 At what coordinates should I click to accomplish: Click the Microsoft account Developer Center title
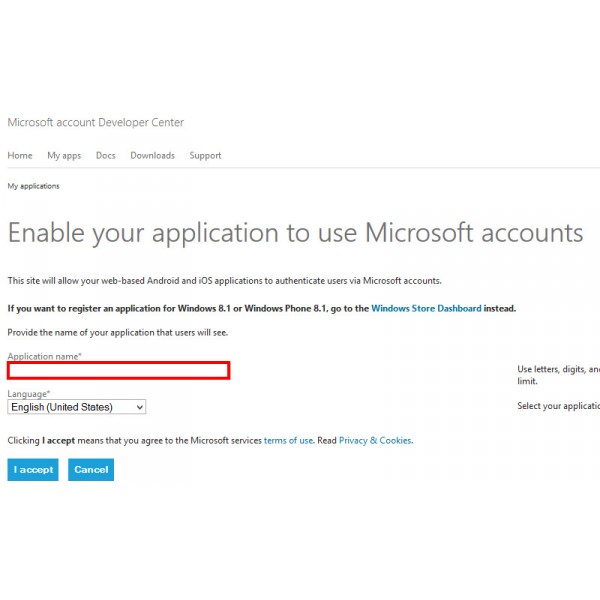coord(96,122)
